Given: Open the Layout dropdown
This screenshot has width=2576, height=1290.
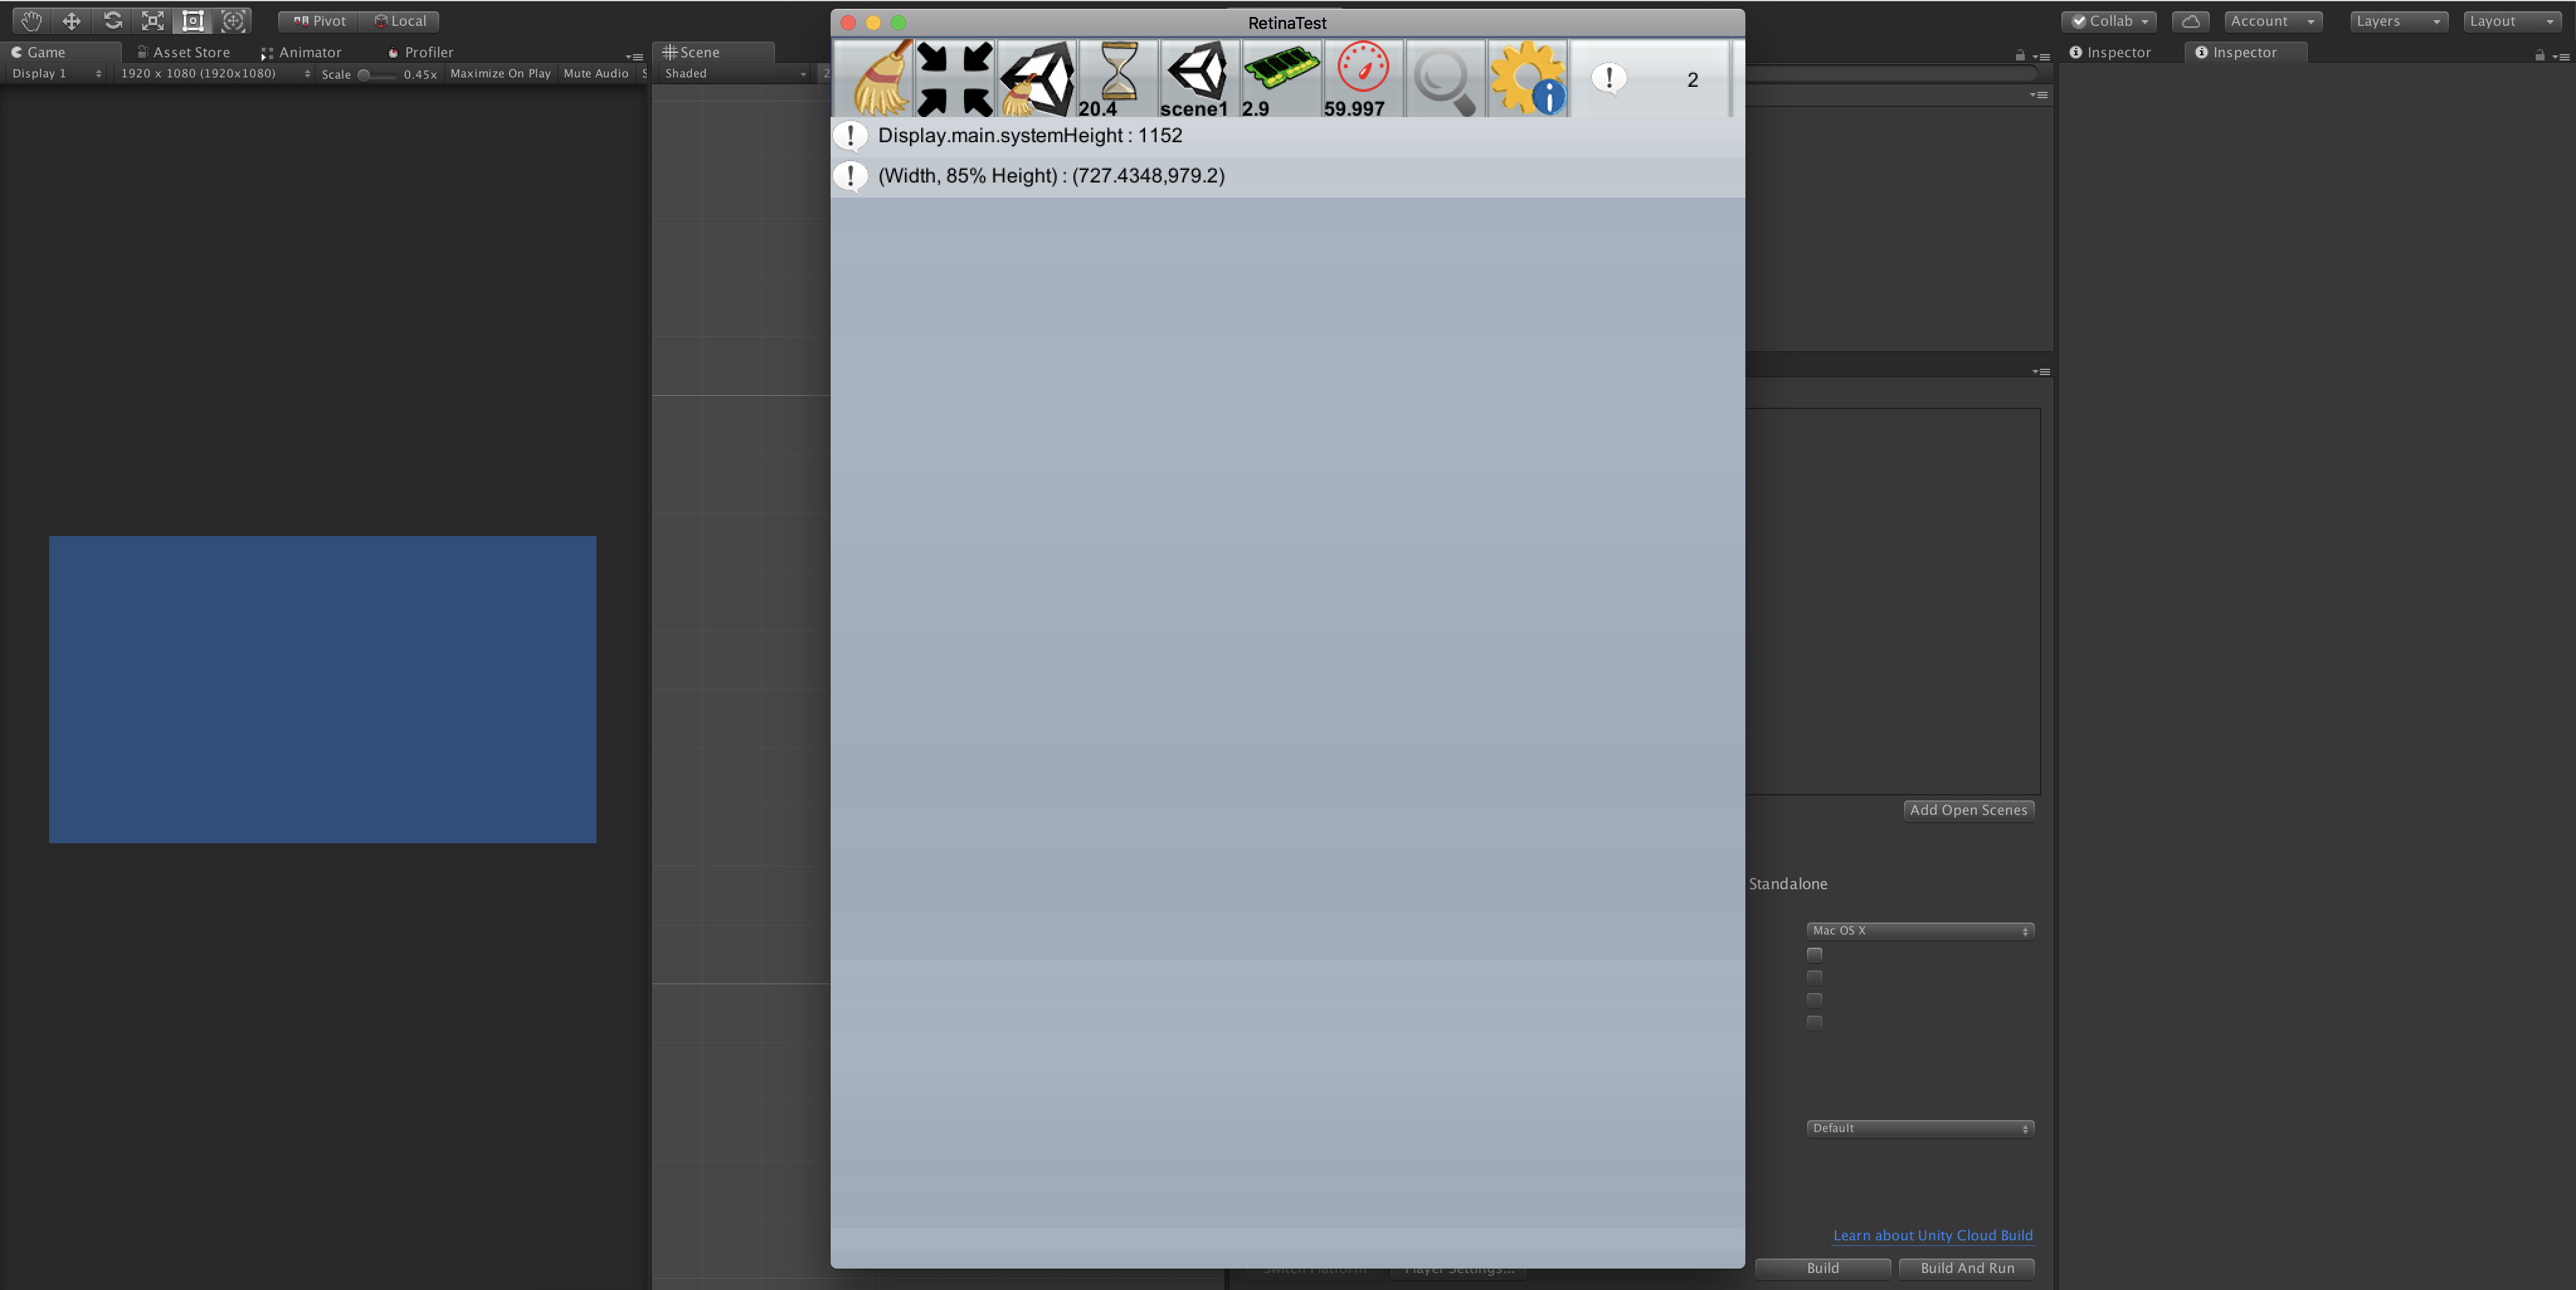Looking at the screenshot, I should [x=2510, y=20].
